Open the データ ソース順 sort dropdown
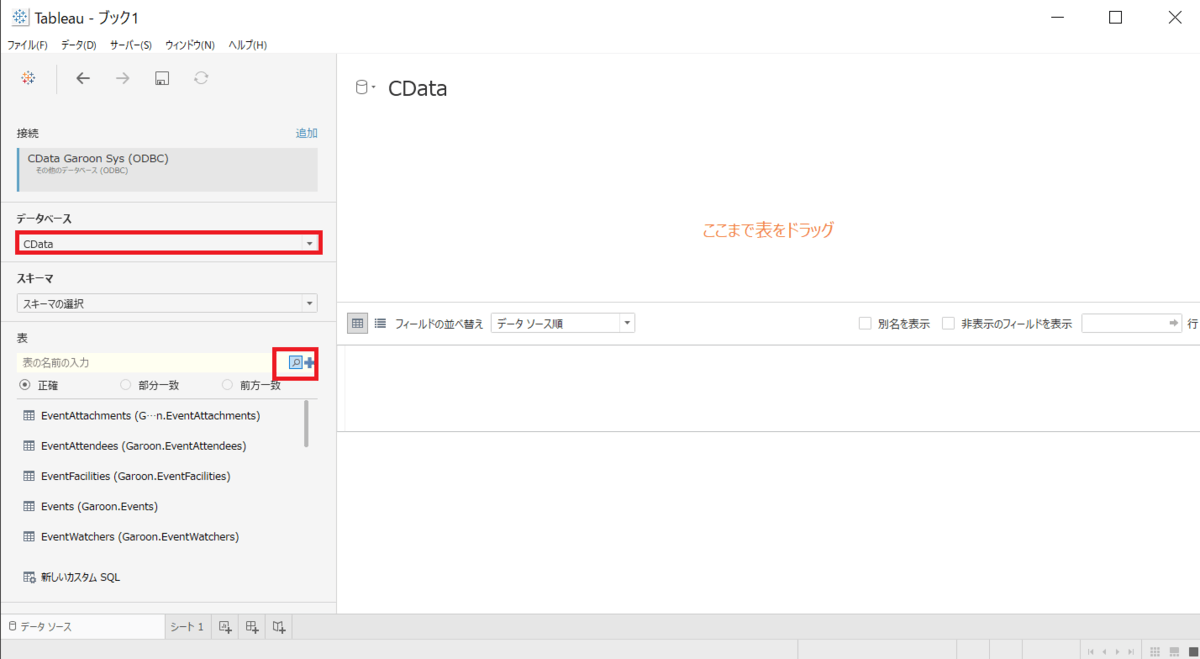1200x659 pixels. [563, 323]
